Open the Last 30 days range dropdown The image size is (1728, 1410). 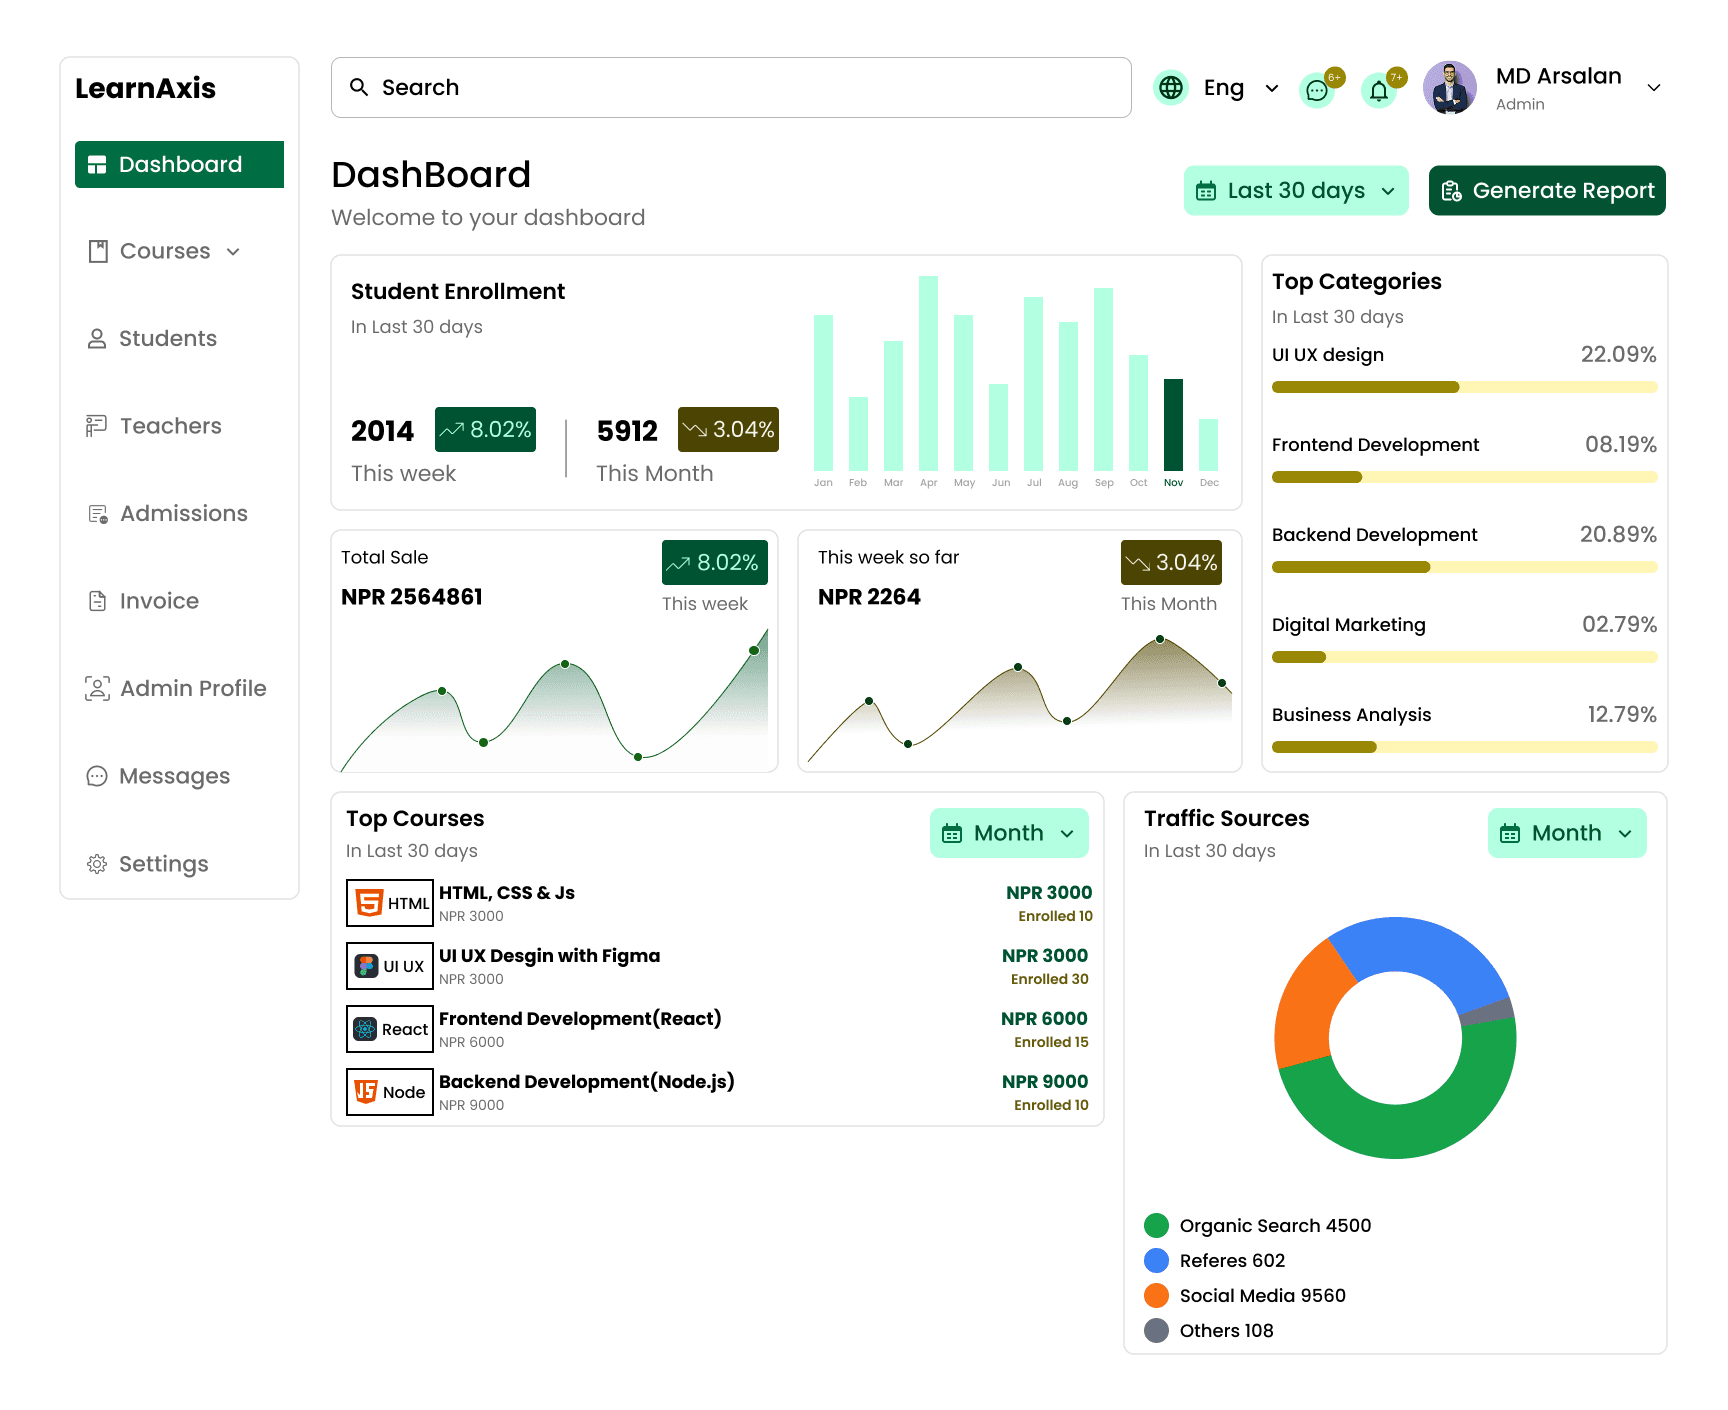(1296, 191)
